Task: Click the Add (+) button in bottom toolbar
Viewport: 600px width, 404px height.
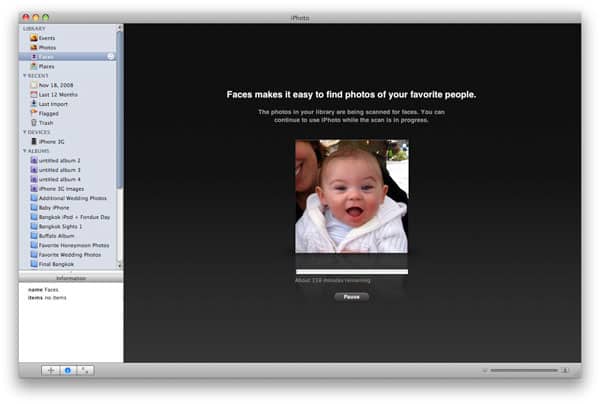Action: (51, 370)
